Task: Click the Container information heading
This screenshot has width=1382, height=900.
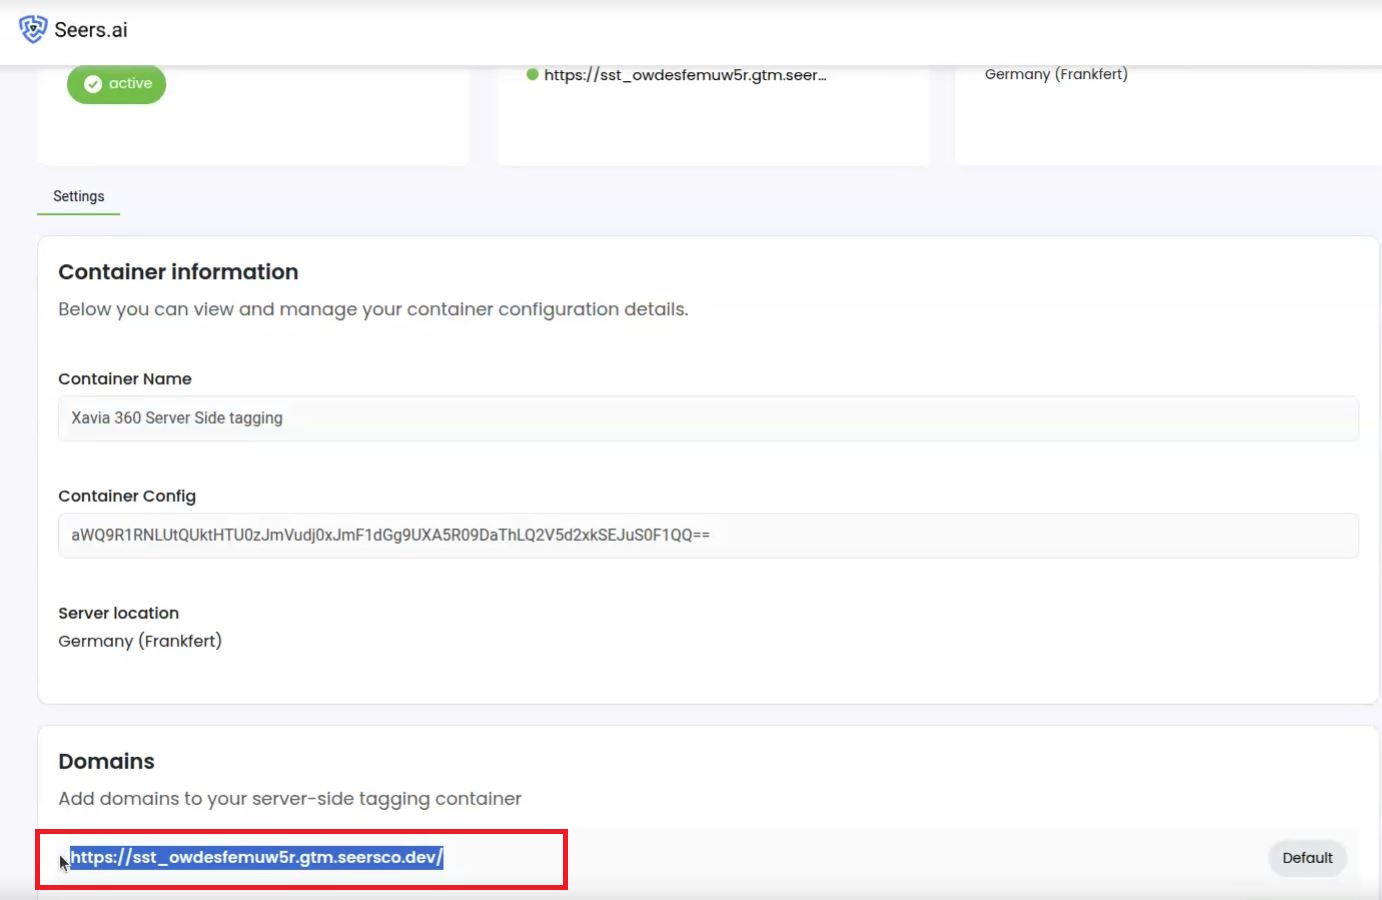Action: [178, 272]
